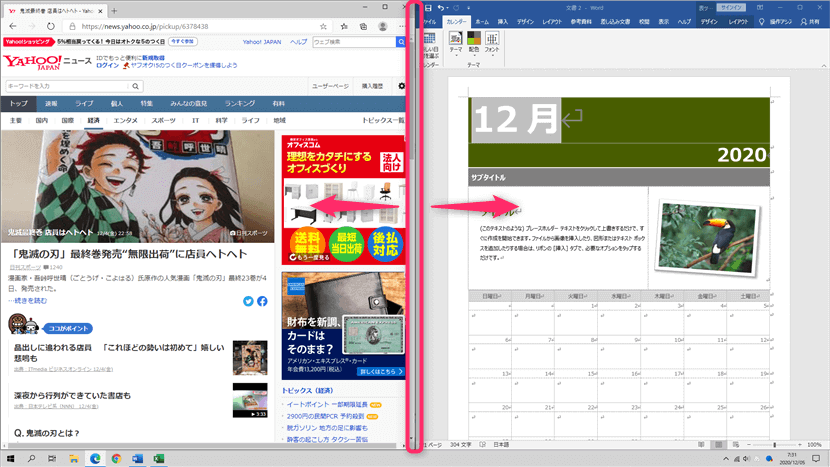Click the blue web search magnifier button
The width and height of the screenshot is (830, 467).
tap(401, 42)
